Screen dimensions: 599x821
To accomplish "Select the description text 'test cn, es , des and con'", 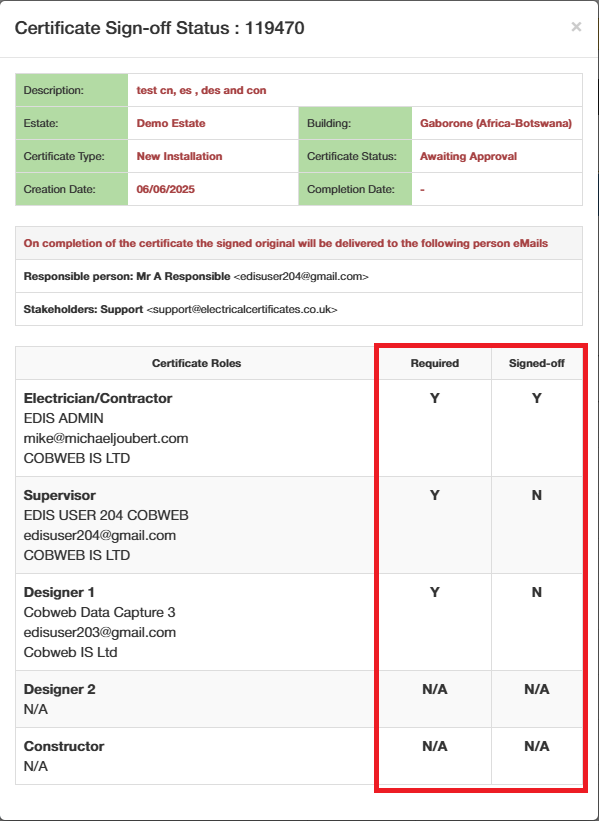I will click(x=201, y=90).
